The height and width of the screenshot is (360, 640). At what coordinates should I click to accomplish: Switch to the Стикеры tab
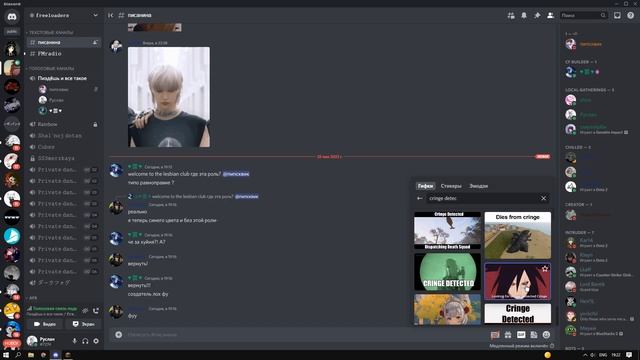click(451, 186)
